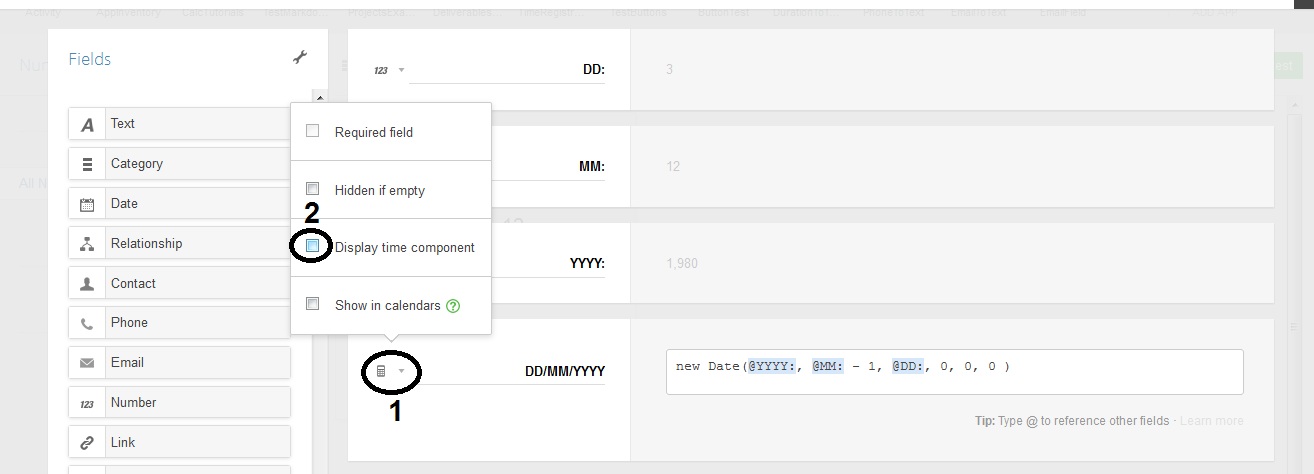Screen dimensions: 1314x474
Task: Tick the Hidden if empty checkbox
Action: (x=313, y=188)
